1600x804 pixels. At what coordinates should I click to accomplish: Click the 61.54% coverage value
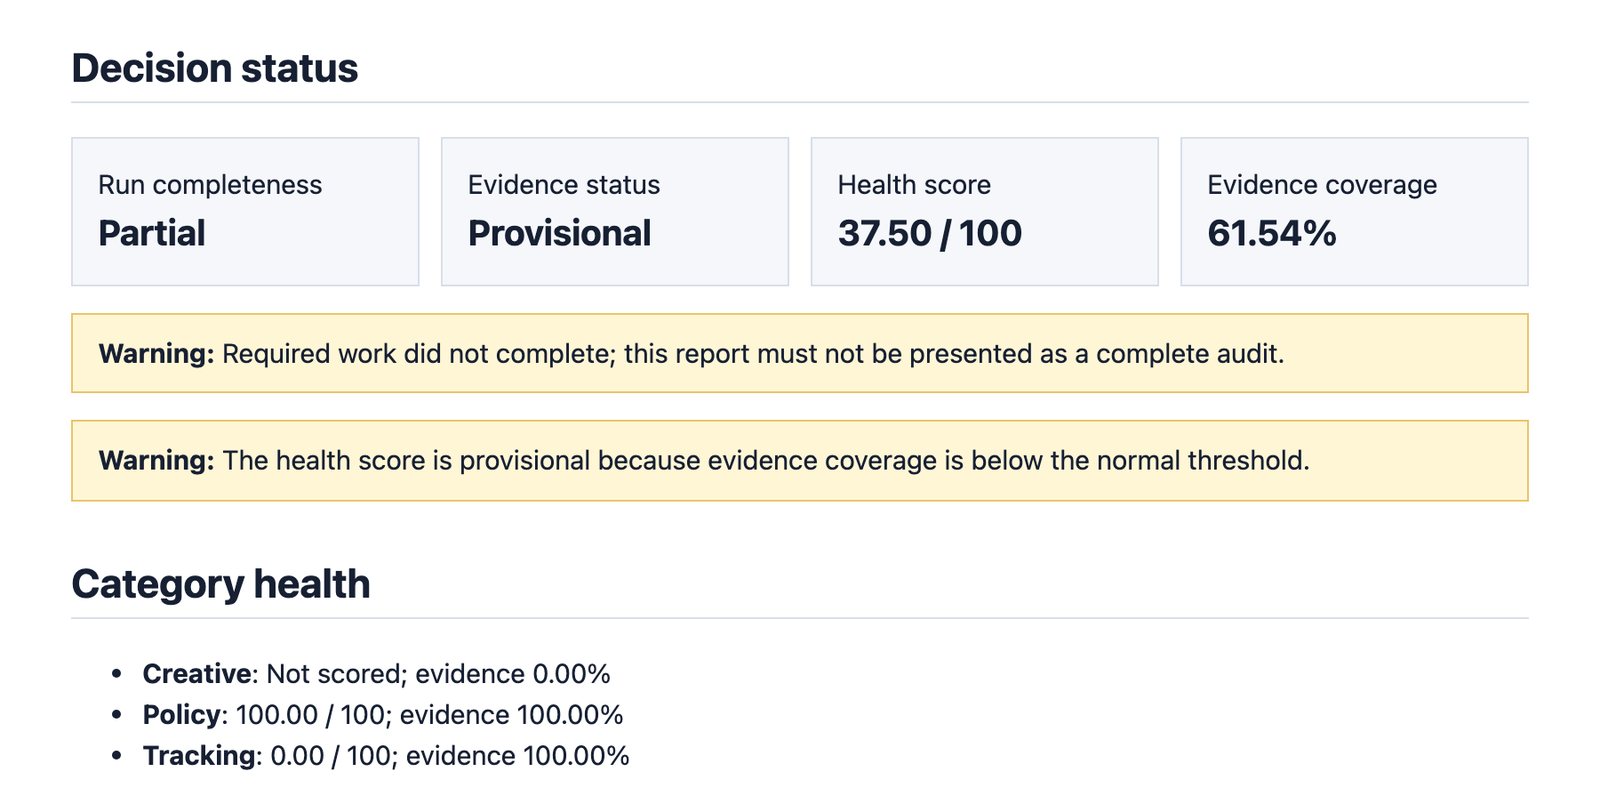point(1272,233)
